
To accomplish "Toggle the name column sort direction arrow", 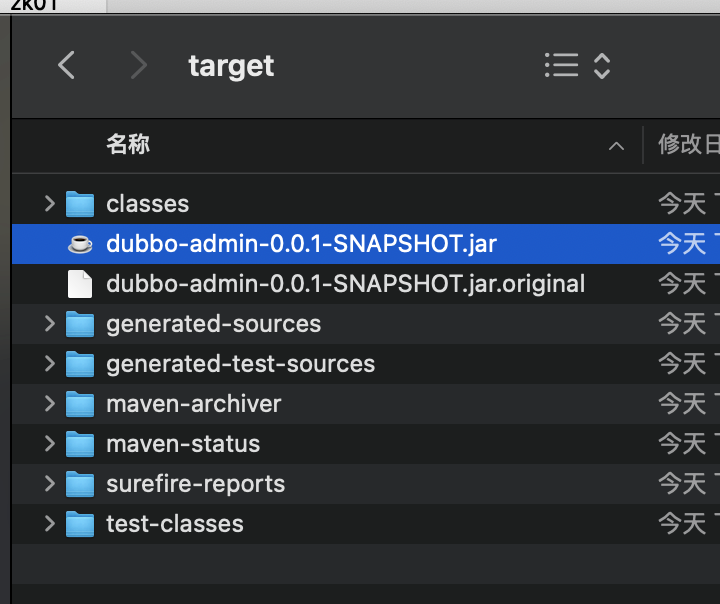I will coord(616,146).
